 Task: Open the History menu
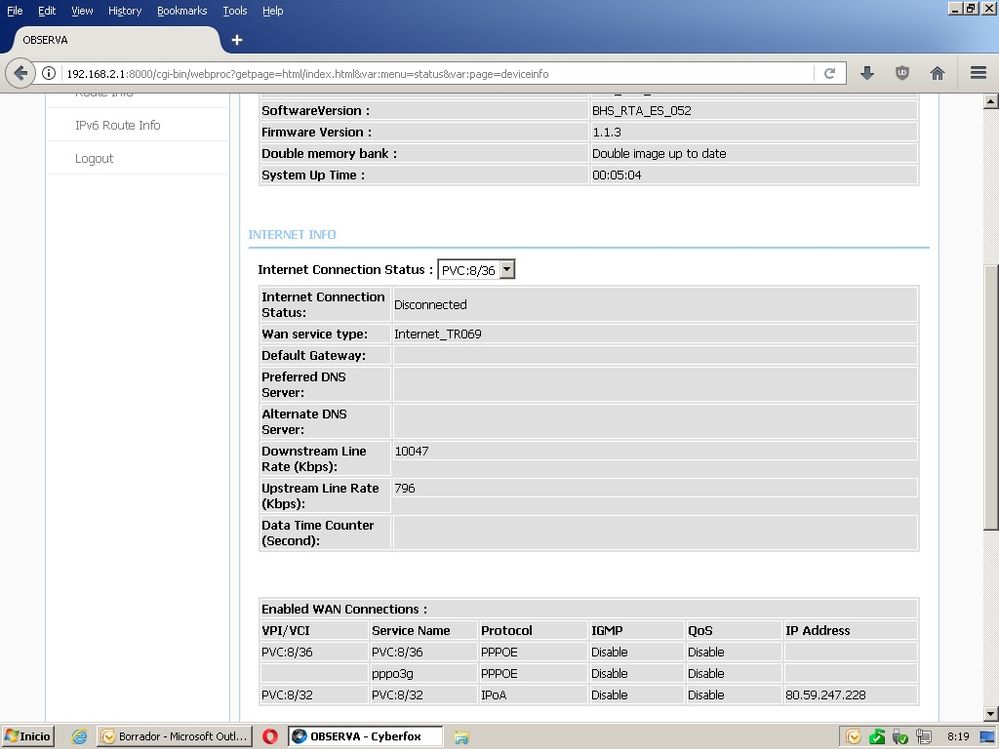[x=125, y=11]
